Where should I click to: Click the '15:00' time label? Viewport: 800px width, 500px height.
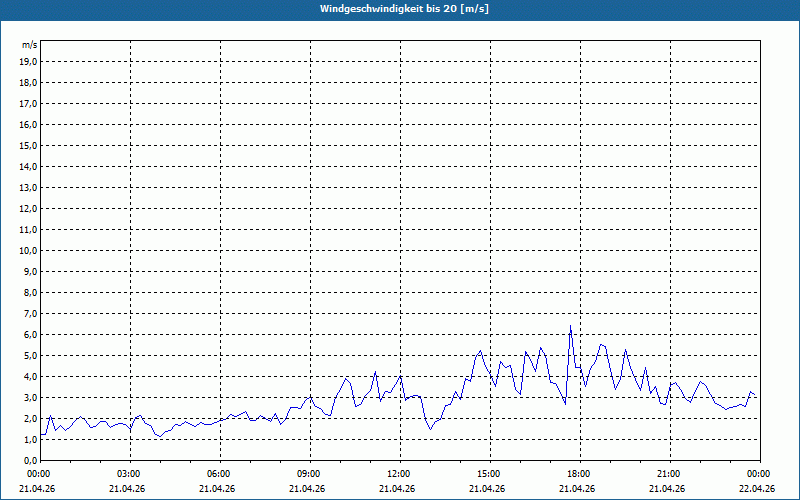[x=490, y=474]
